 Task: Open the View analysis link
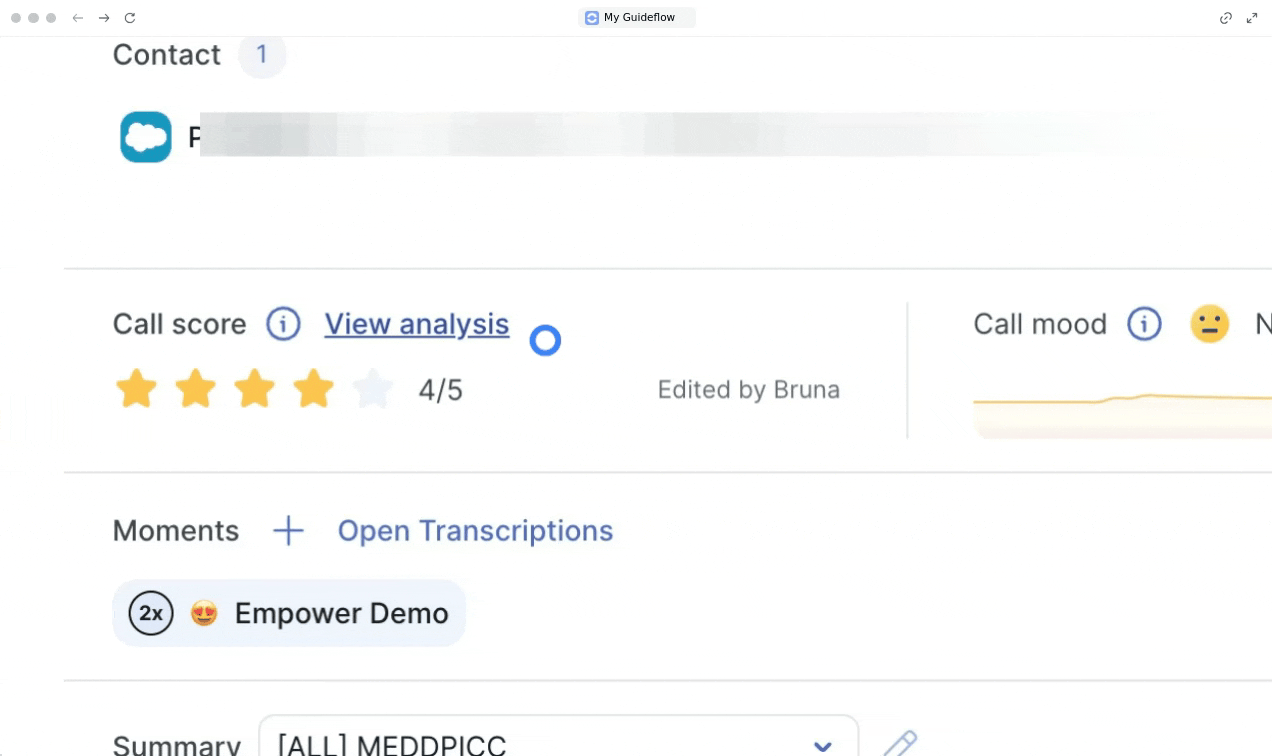point(416,324)
